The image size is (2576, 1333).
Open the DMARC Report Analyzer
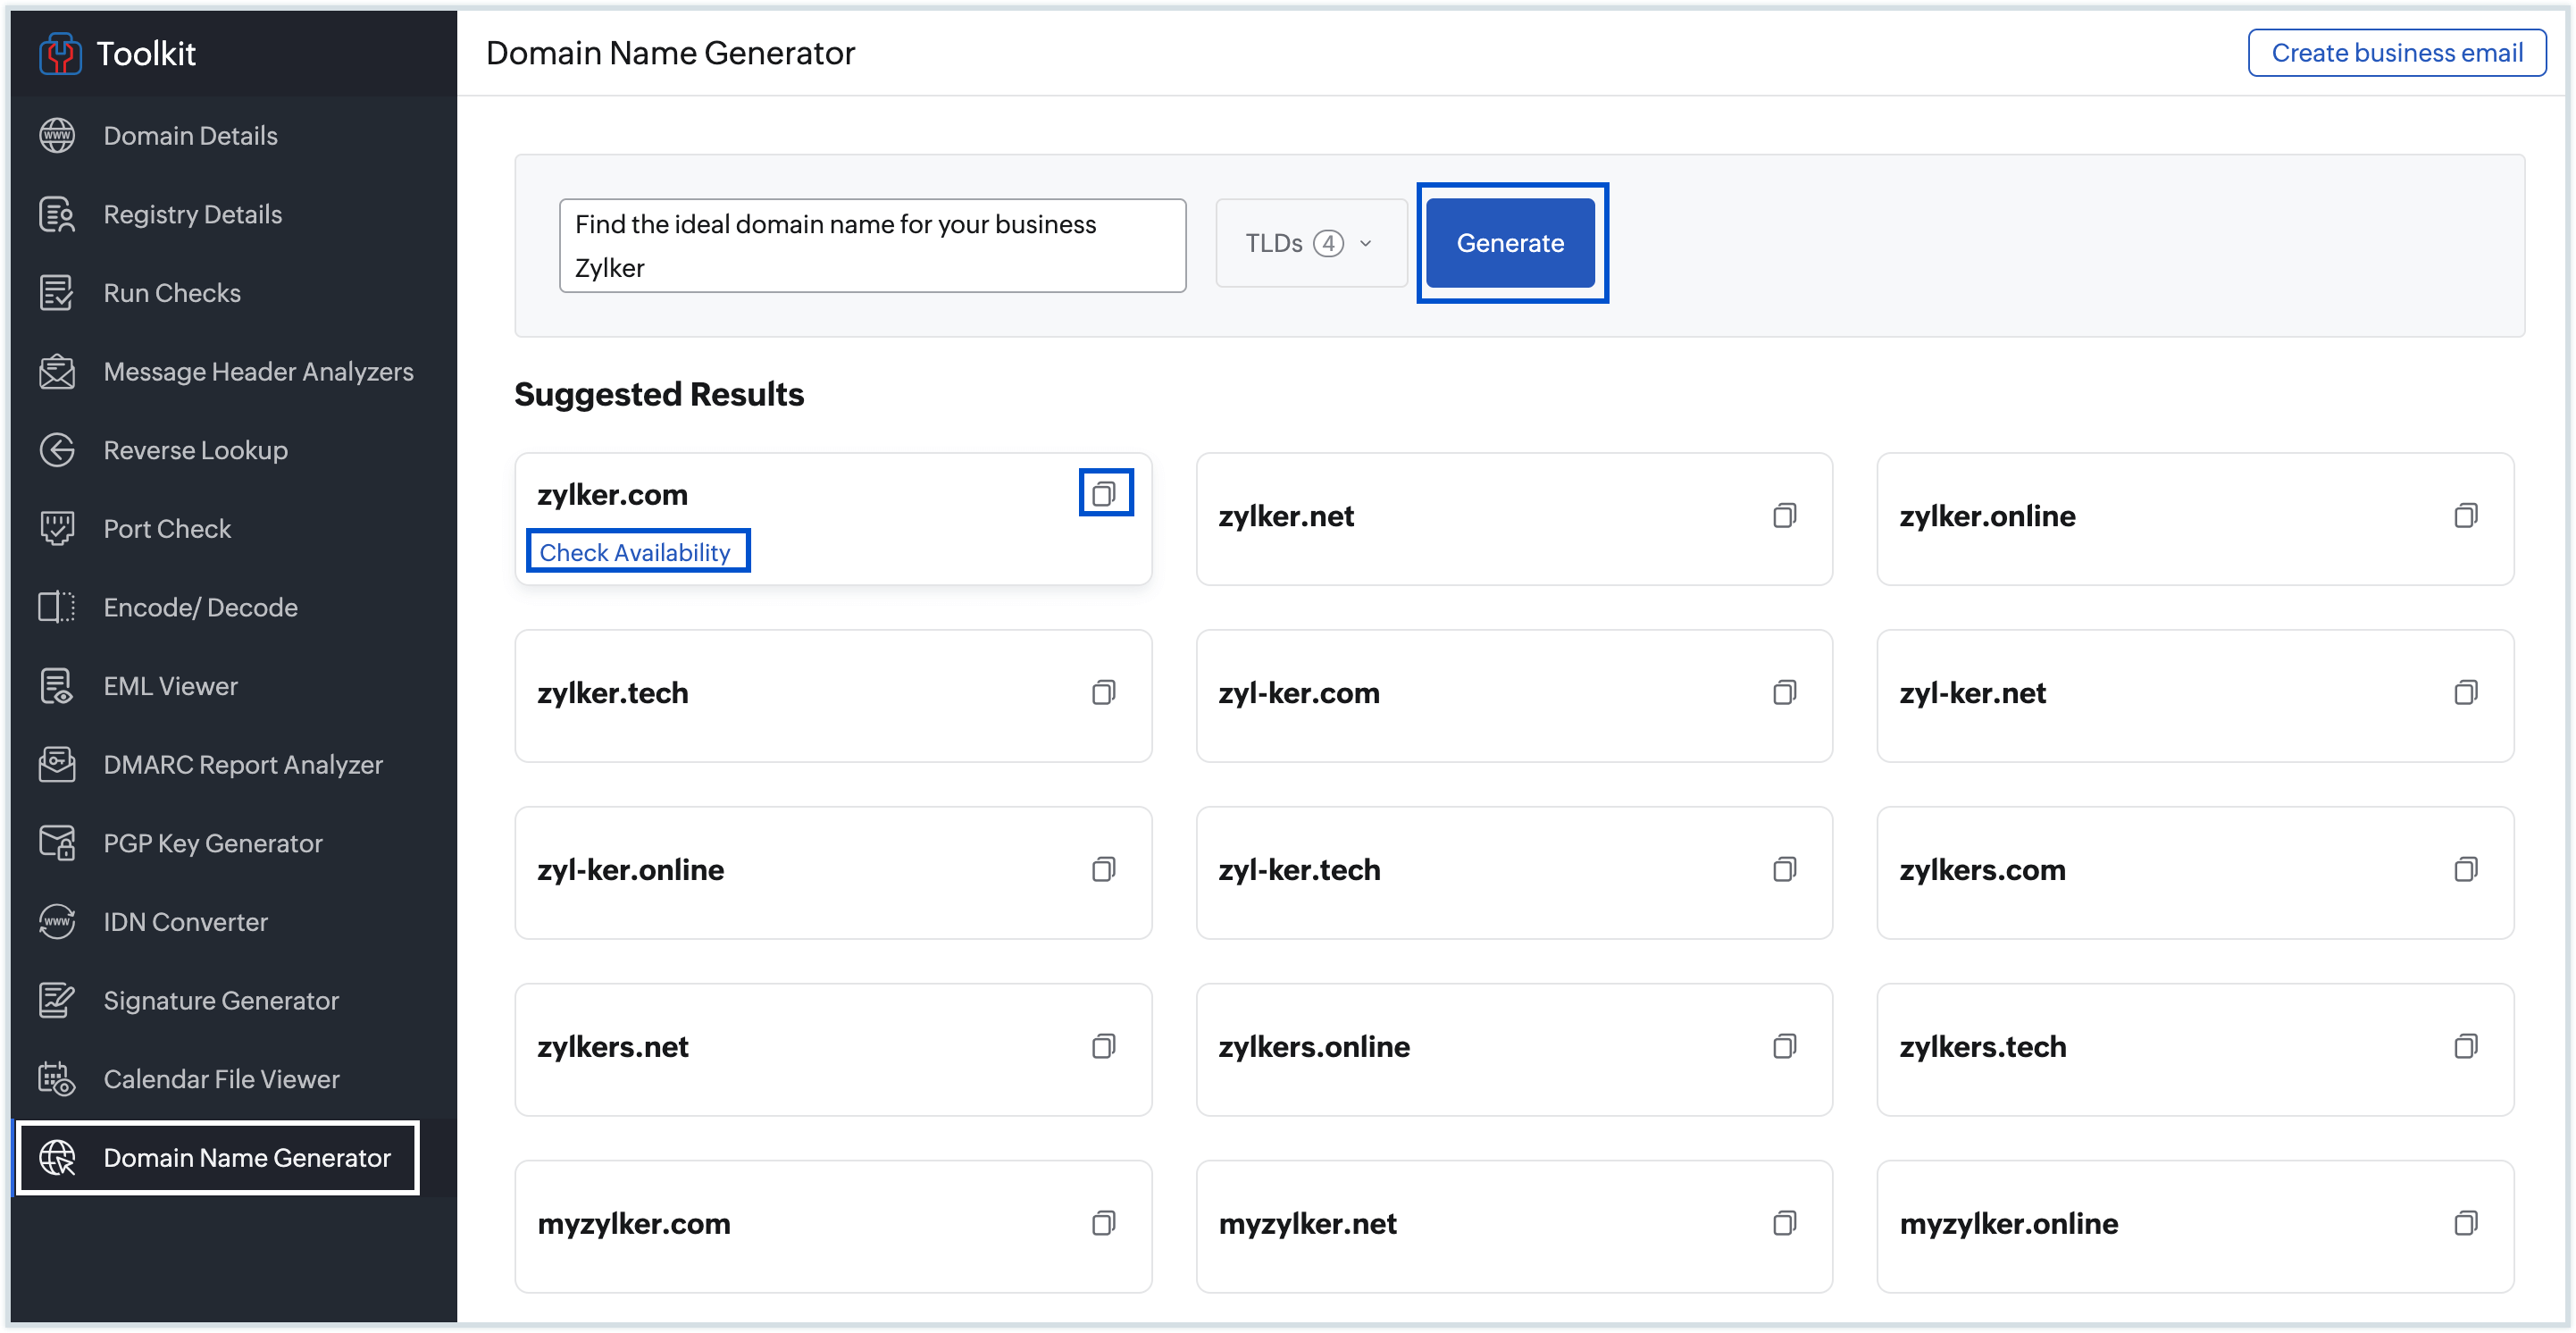tap(243, 764)
